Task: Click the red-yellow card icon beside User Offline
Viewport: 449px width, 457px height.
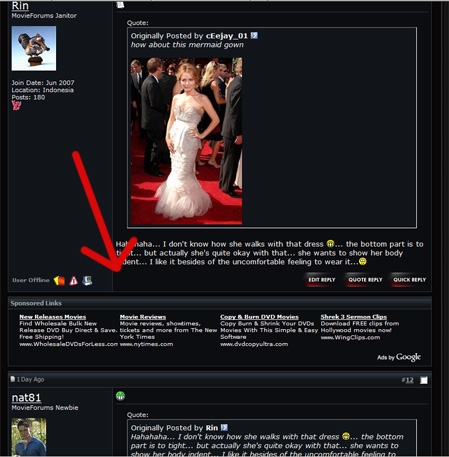Action: [x=59, y=281]
